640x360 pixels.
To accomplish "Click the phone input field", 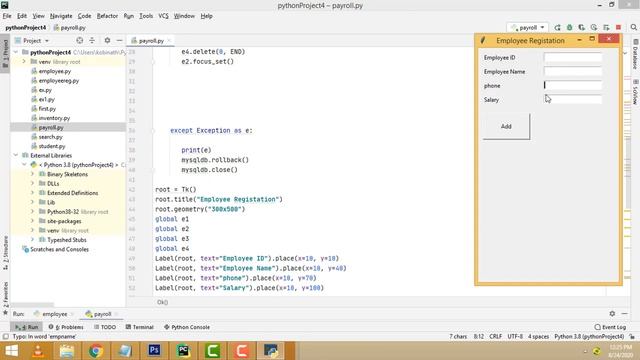I will click(573, 85).
